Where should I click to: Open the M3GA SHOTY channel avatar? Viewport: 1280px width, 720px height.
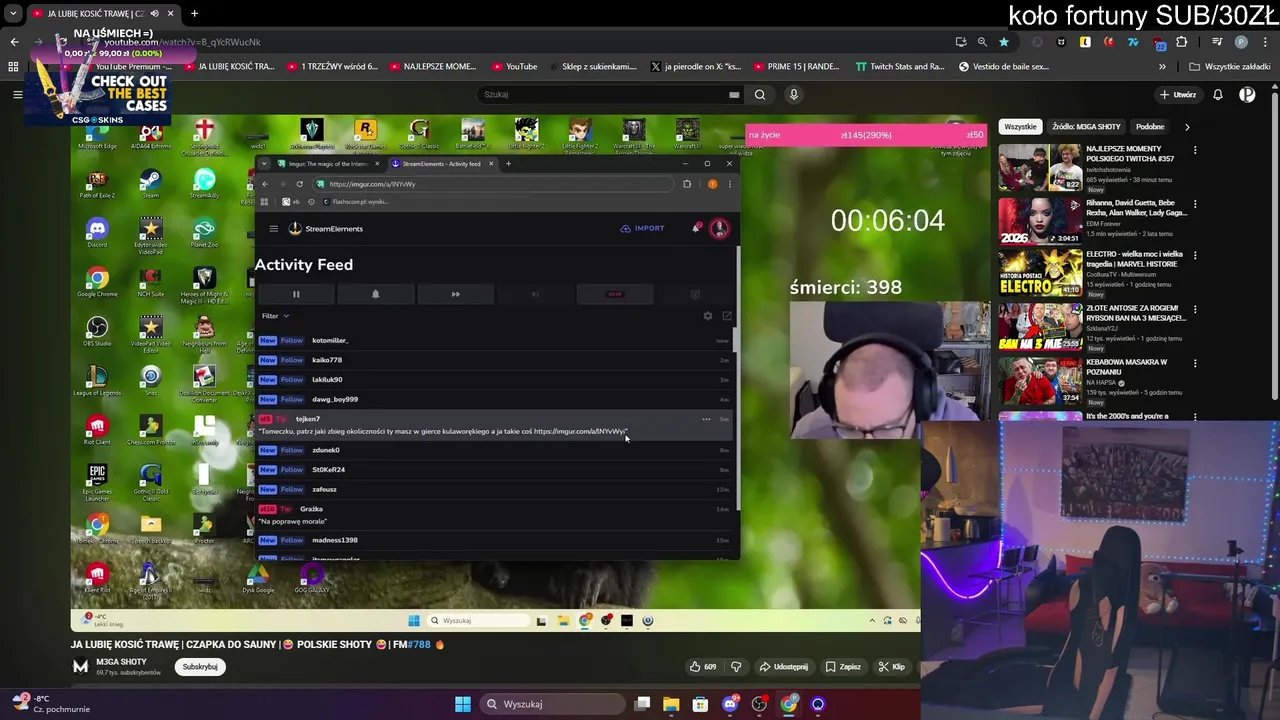[80, 667]
